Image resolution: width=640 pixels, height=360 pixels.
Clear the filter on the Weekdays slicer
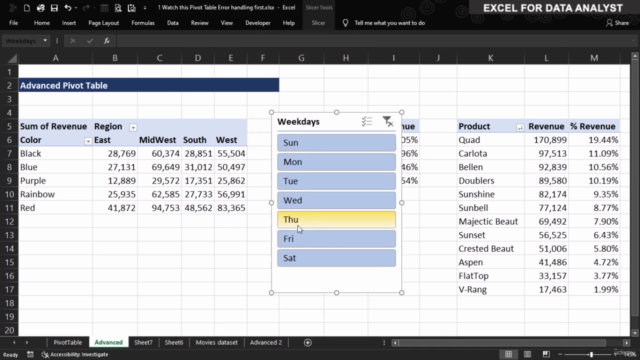click(x=387, y=121)
